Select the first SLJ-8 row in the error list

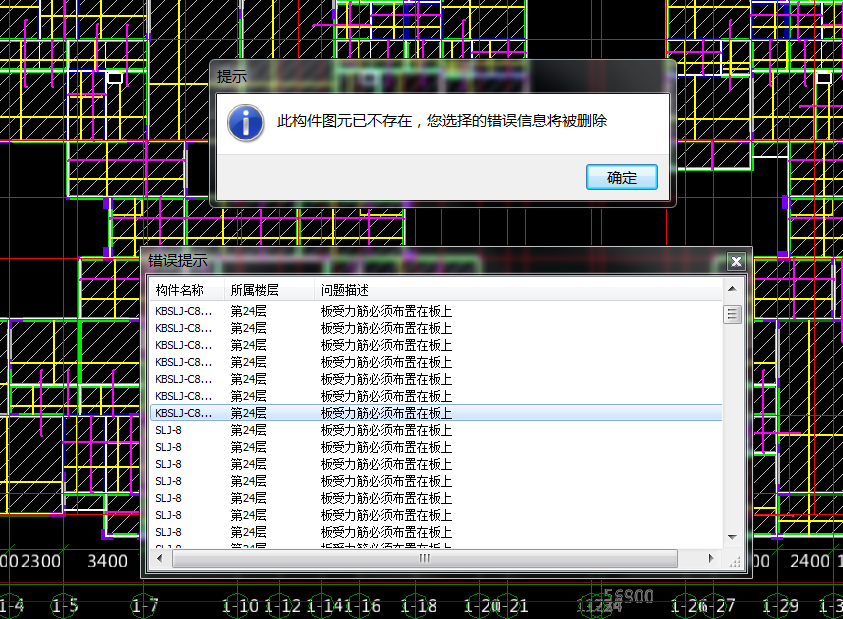click(x=437, y=430)
